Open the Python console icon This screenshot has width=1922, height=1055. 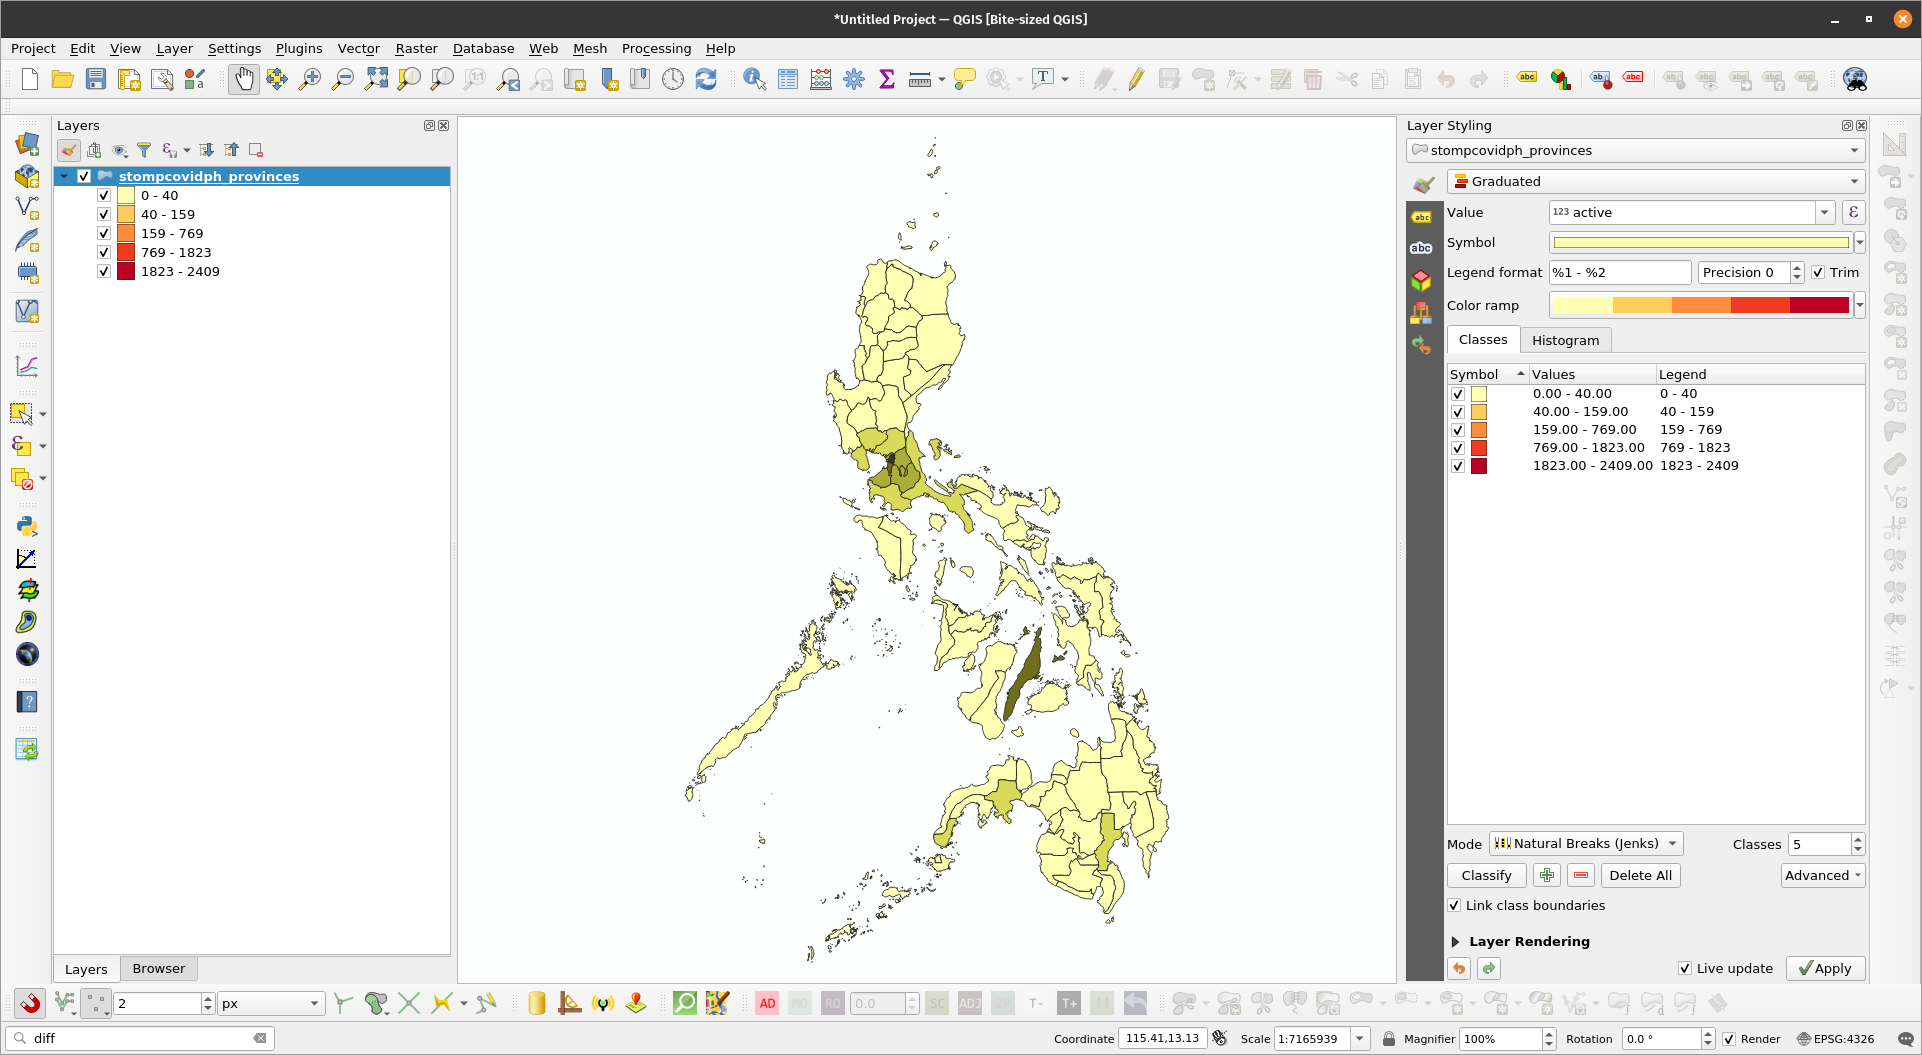[27, 526]
